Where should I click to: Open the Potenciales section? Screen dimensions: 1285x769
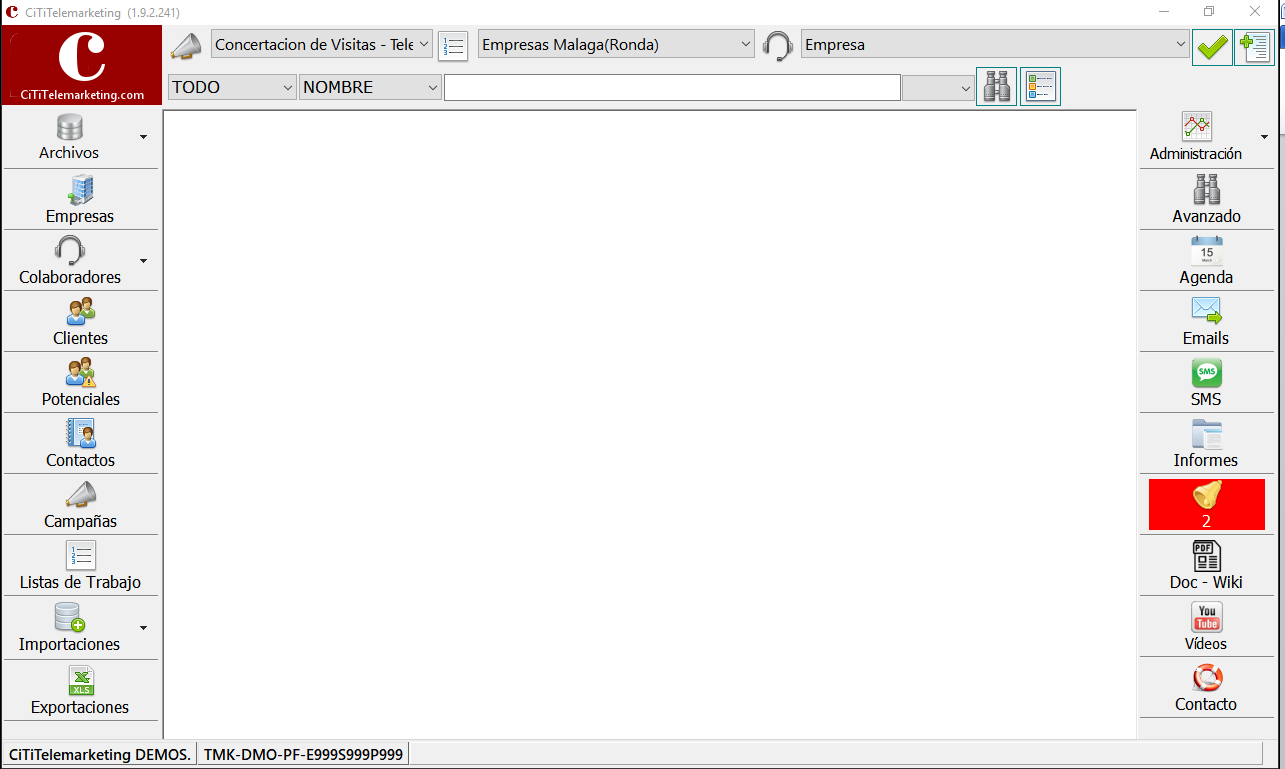click(80, 382)
